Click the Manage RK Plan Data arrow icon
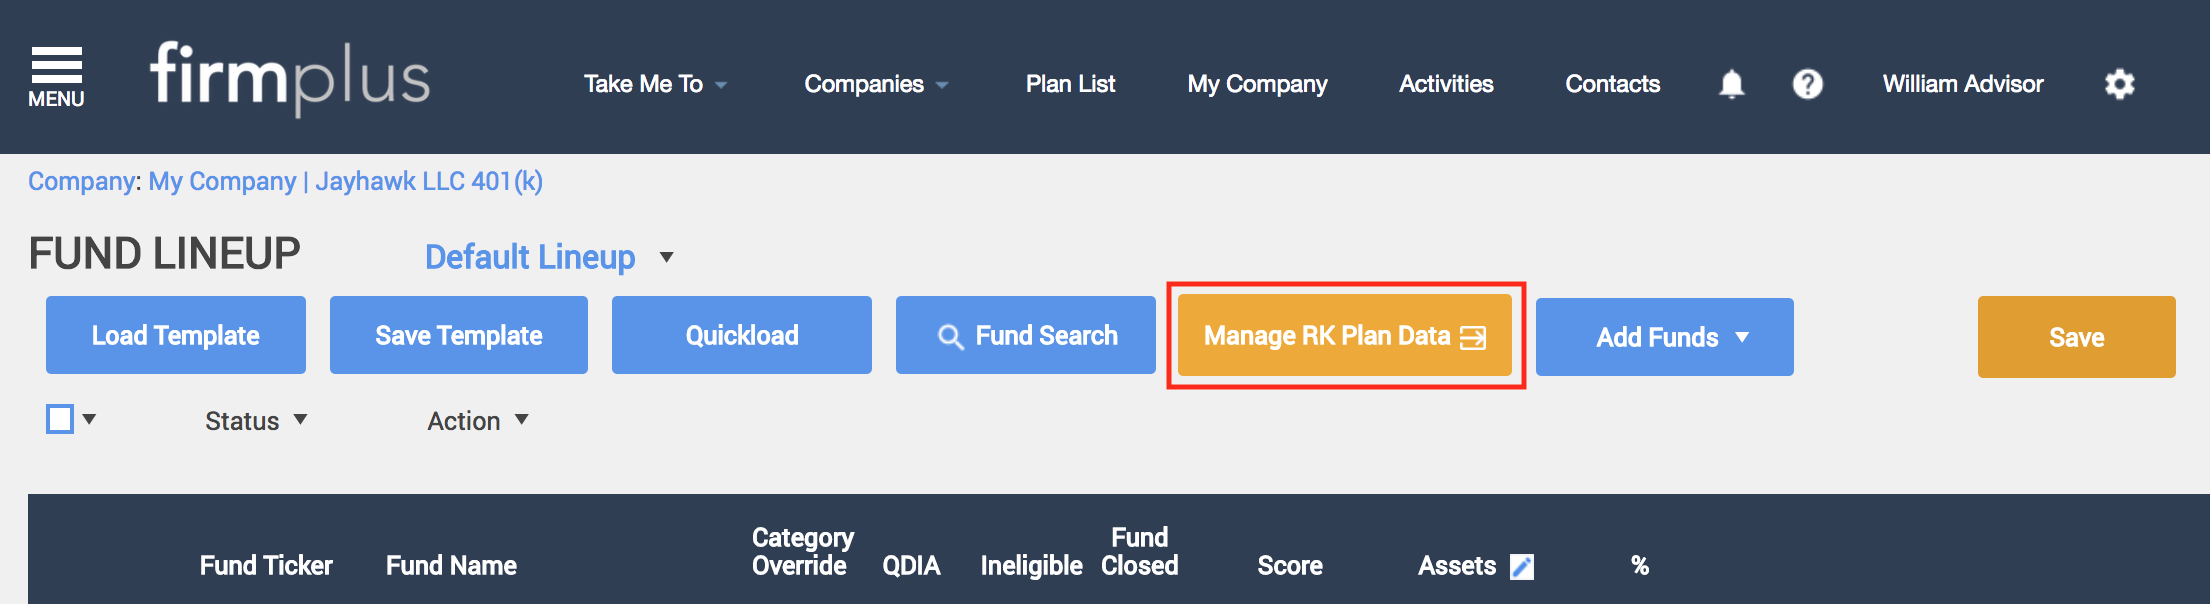The height and width of the screenshot is (604, 2210). click(x=1473, y=338)
